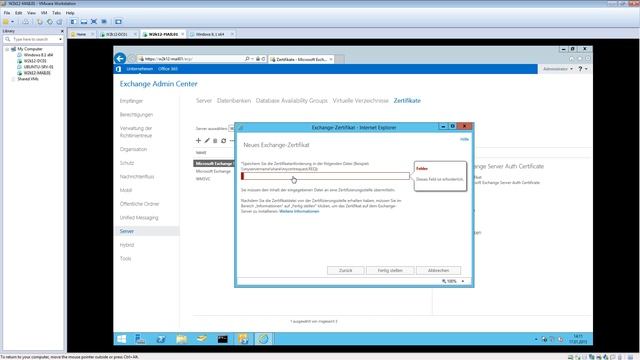Screen dimensions: 640x360
Task: Select Nachrichtenfluss in EAC sidebar
Action: (137, 176)
